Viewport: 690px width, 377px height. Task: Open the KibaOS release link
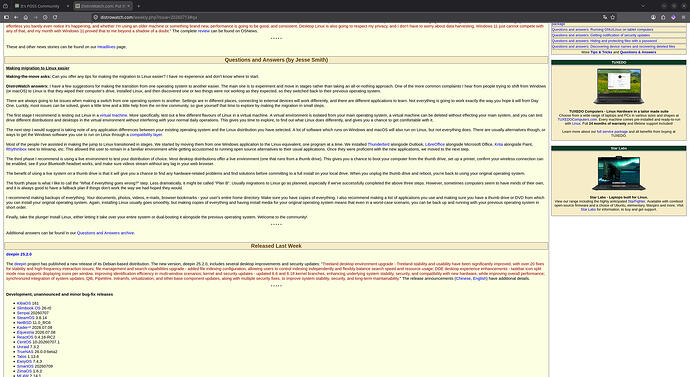tap(24, 303)
